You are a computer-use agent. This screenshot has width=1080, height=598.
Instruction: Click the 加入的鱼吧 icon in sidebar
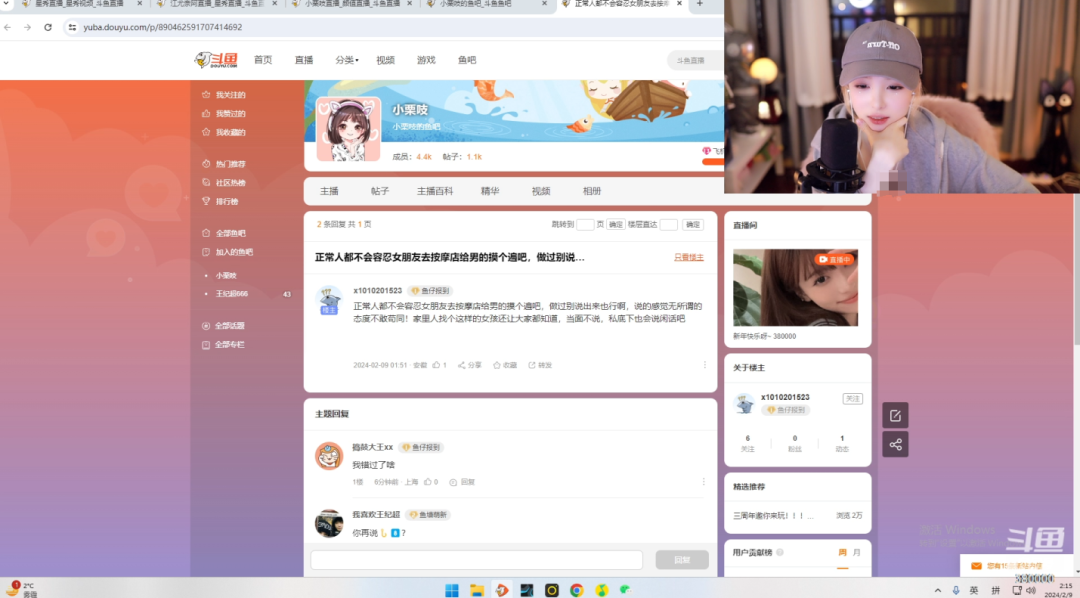pyautogui.click(x=206, y=252)
